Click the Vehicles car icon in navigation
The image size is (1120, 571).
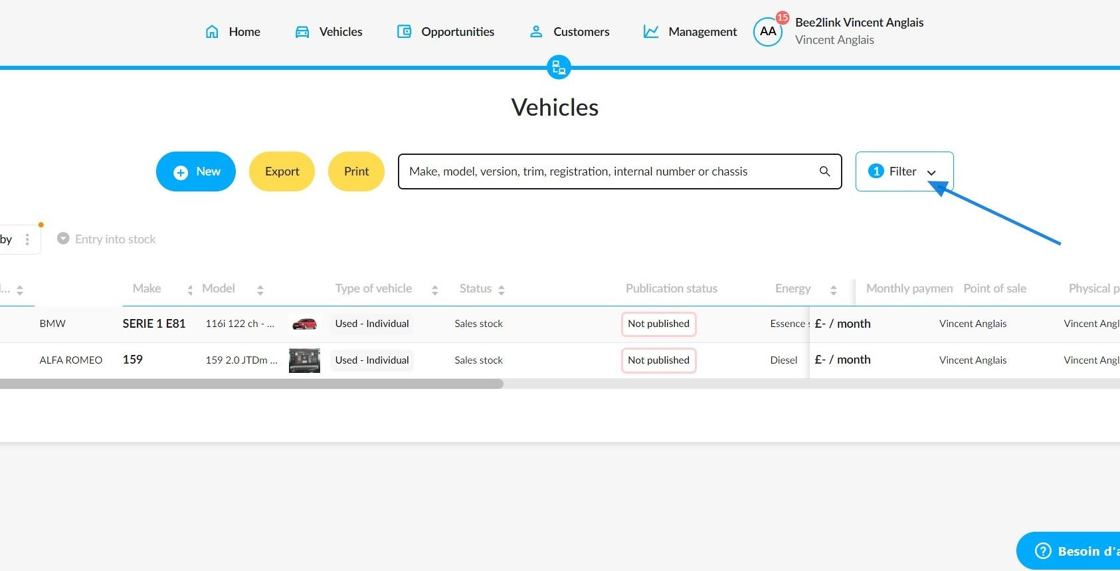[302, 31]
